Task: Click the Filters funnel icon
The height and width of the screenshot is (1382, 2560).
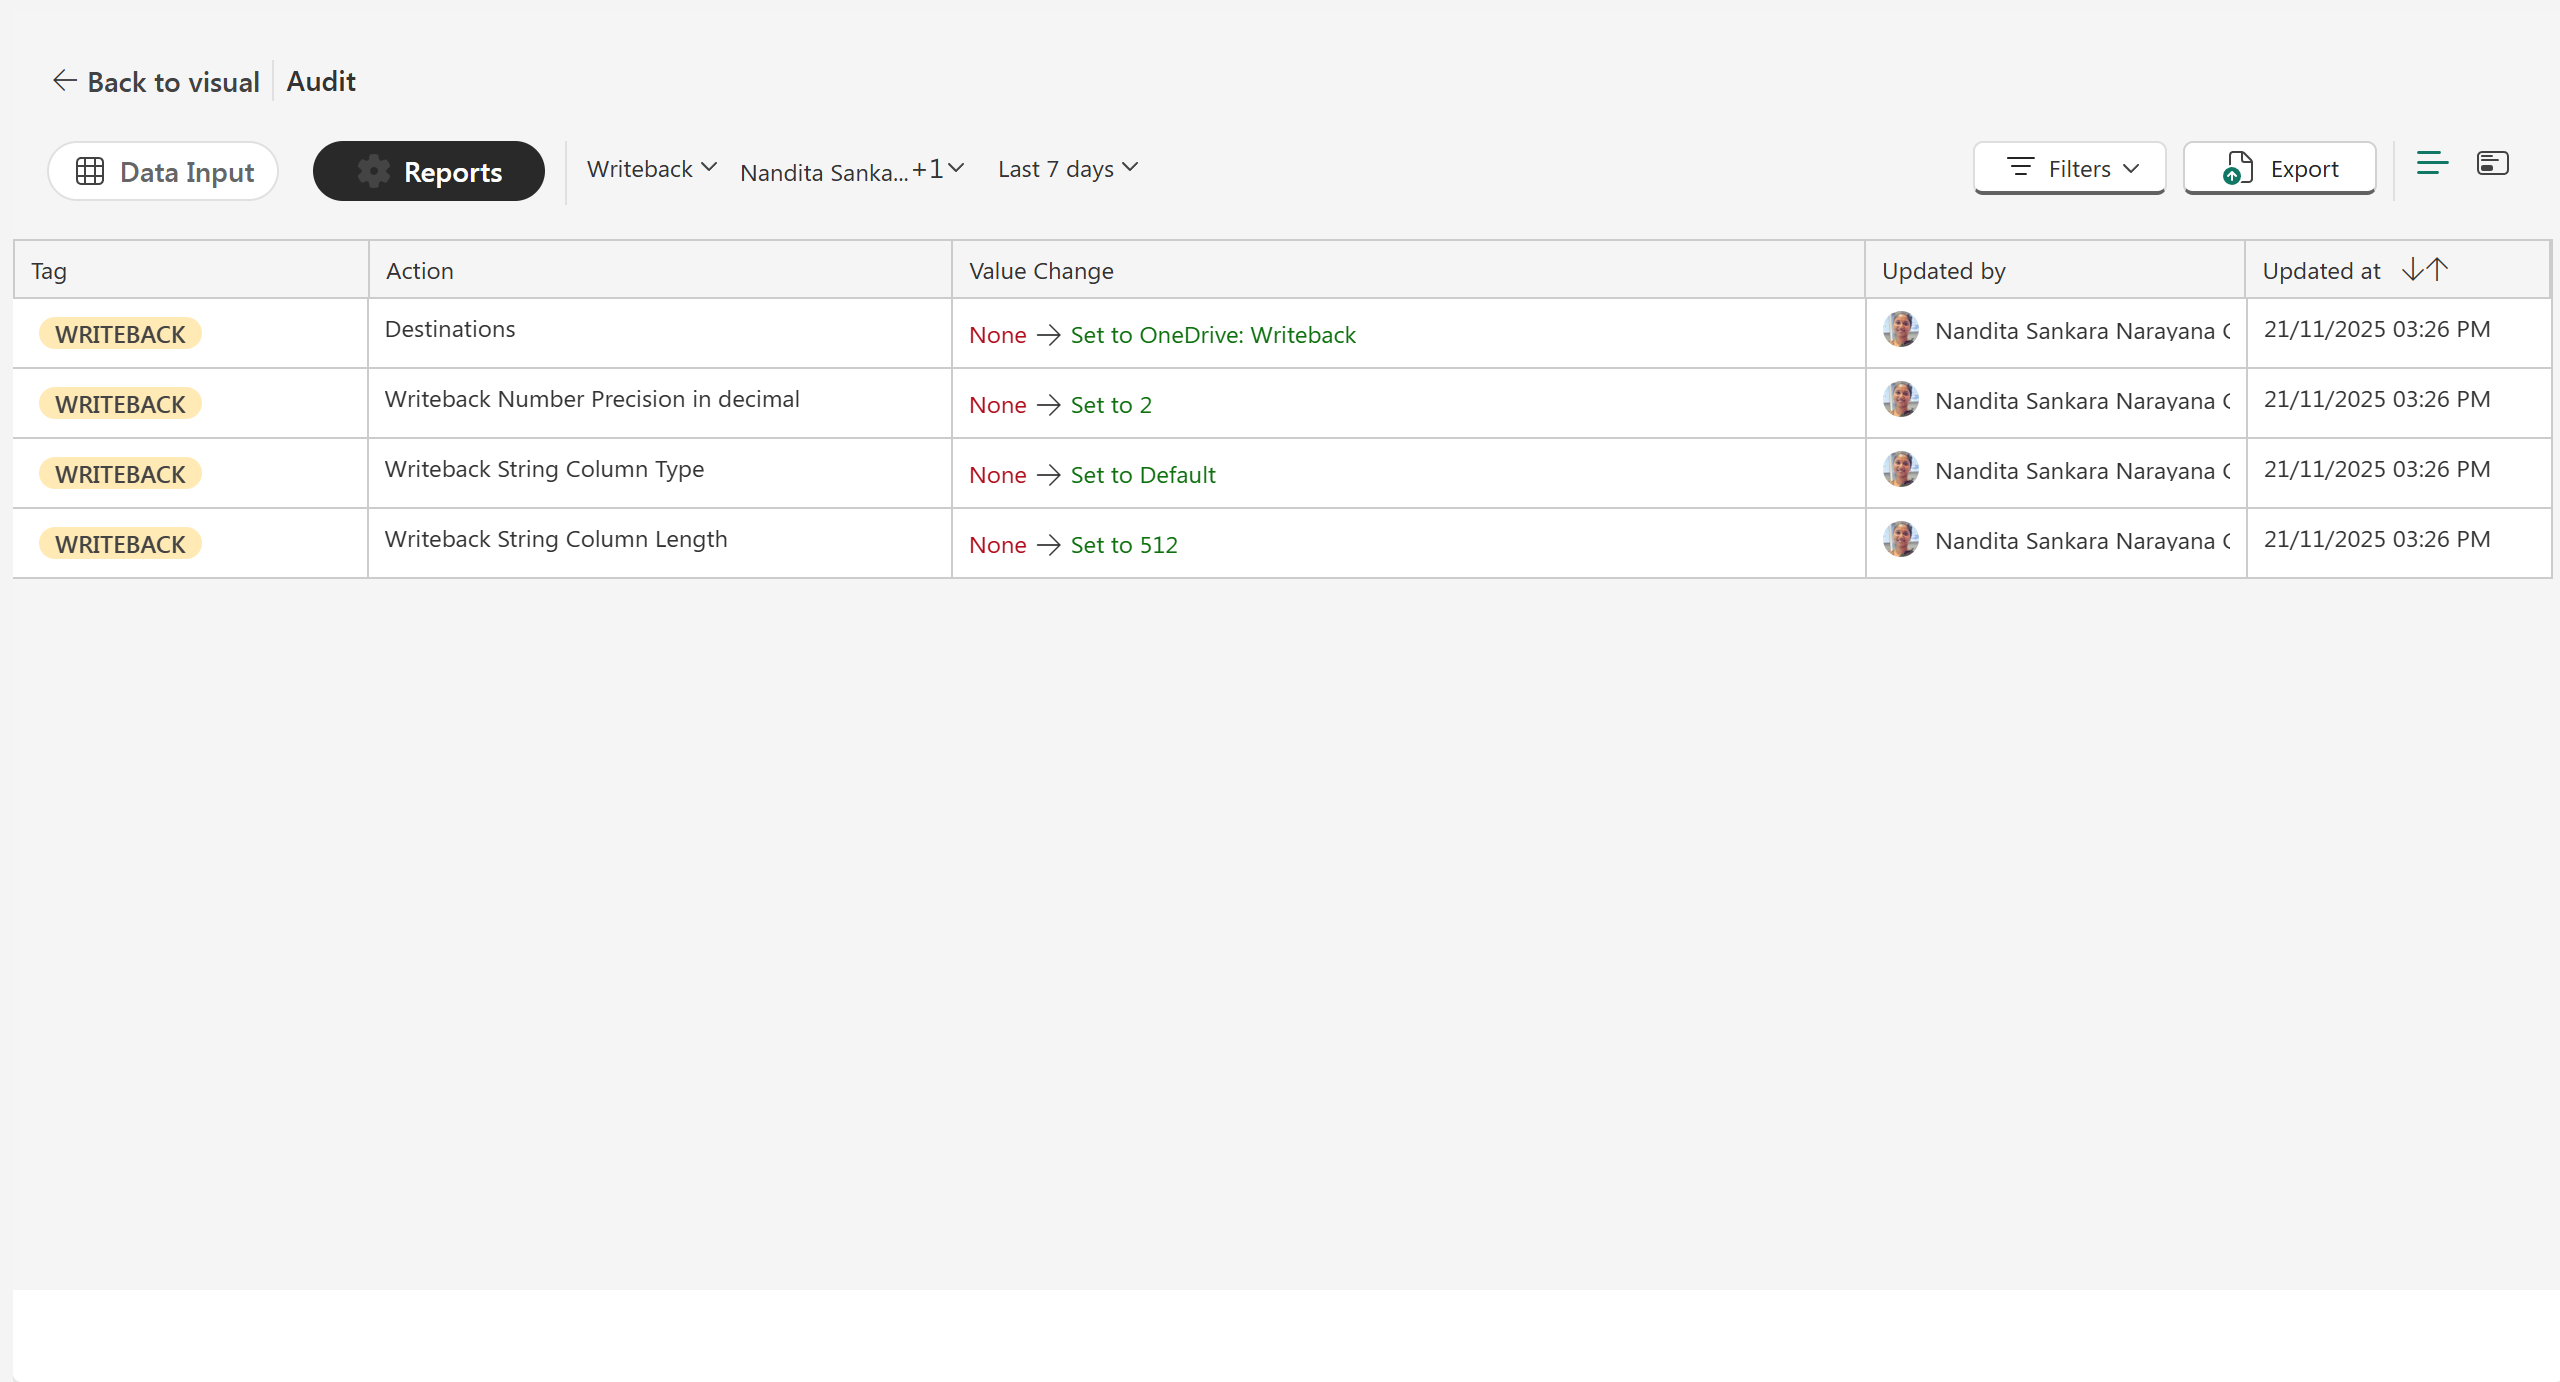Action: point(2021,168)
